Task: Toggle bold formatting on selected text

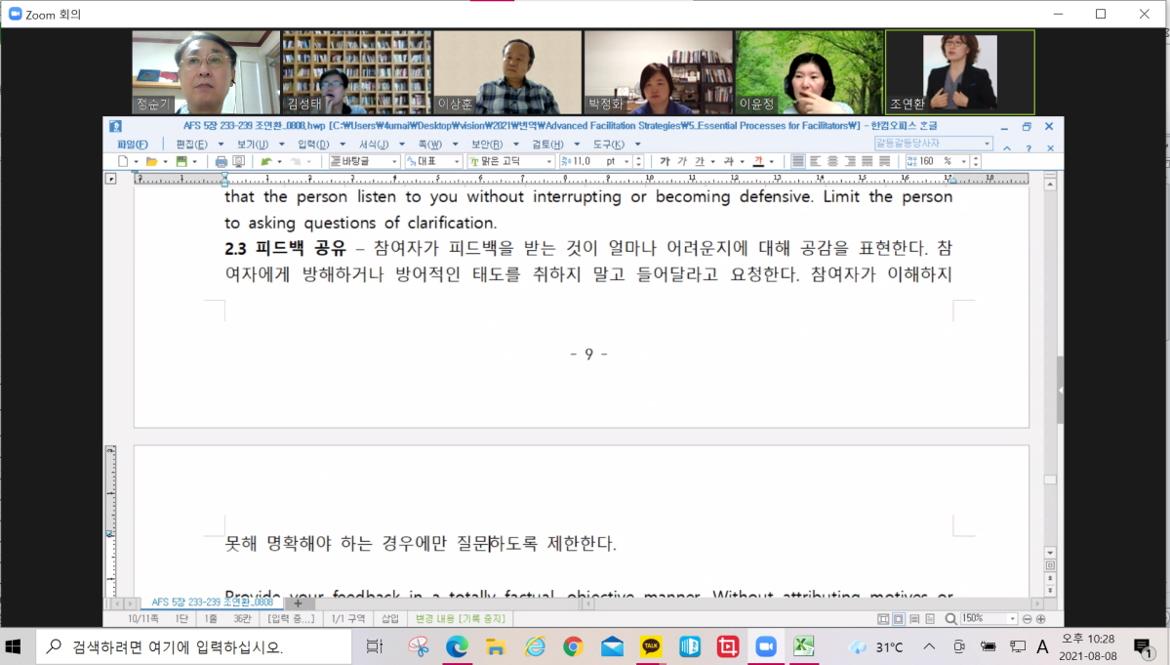Action: click(665, 160)
